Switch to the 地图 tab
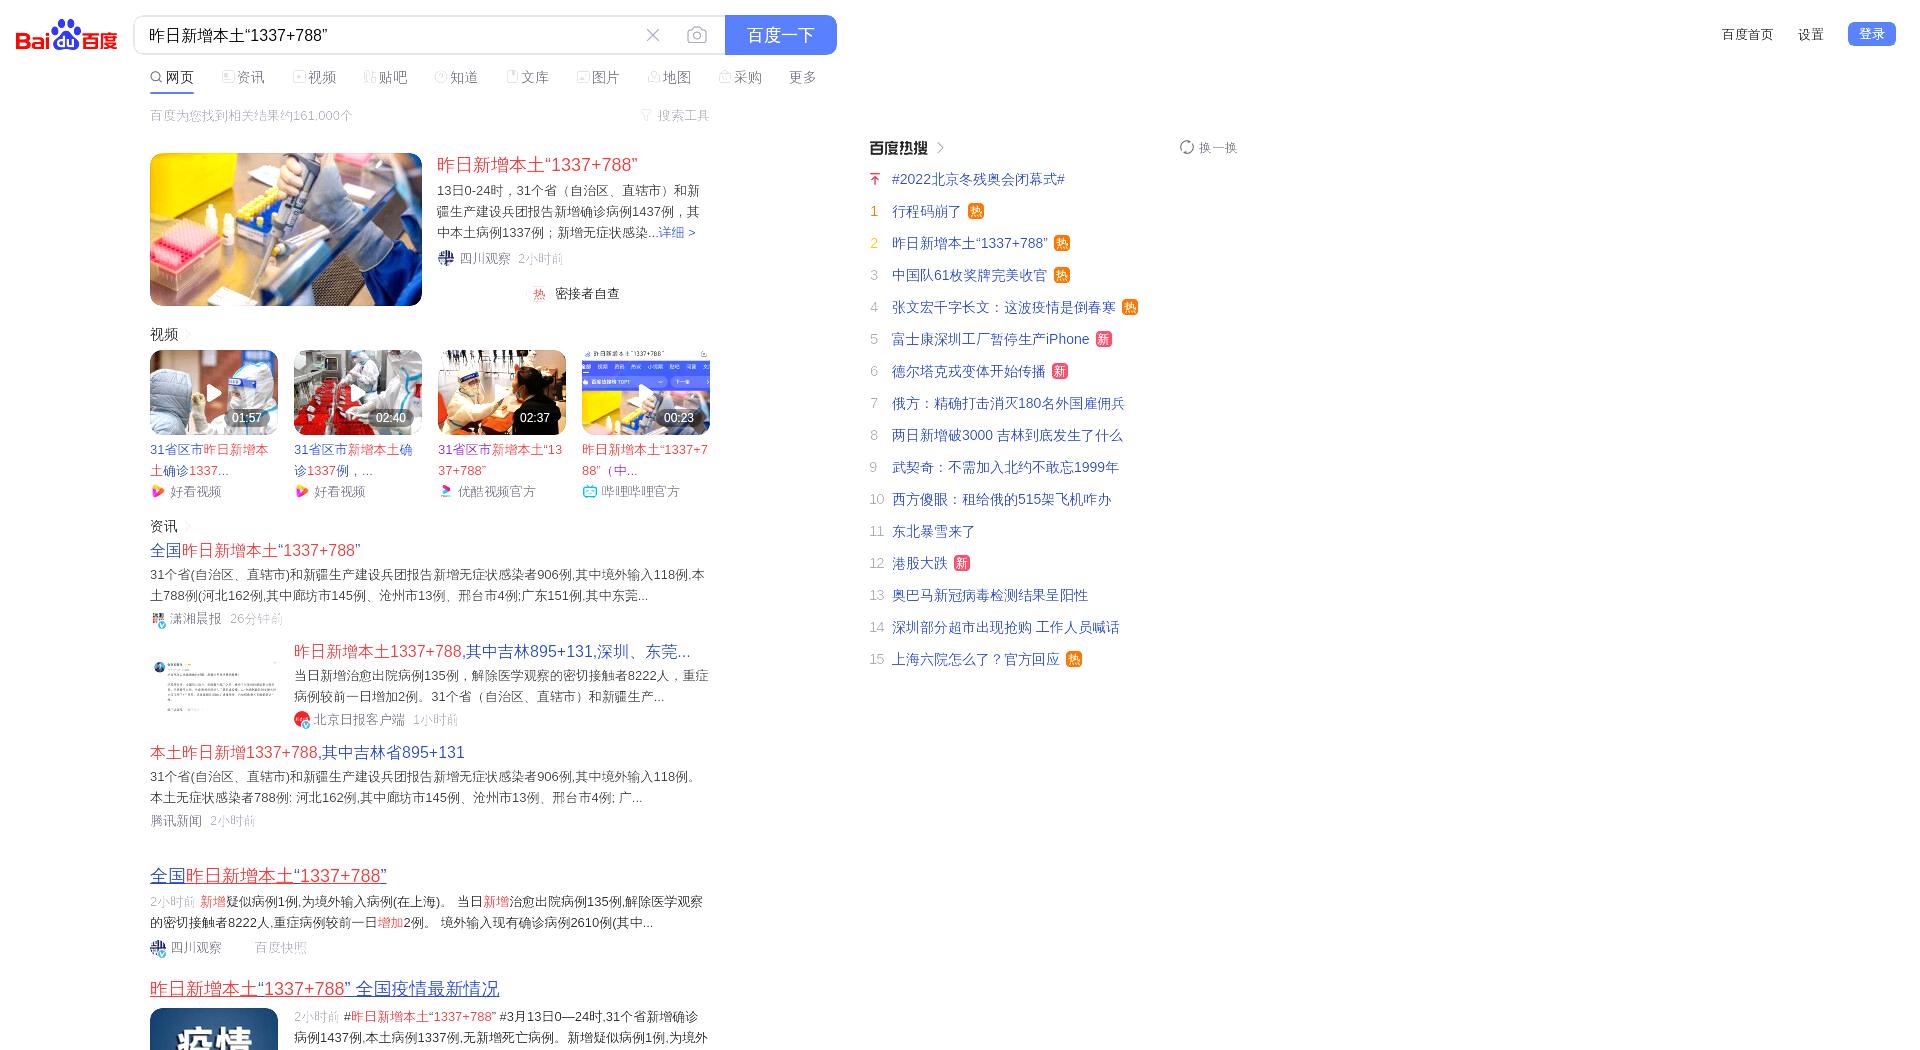 click(x=669, y=77)
